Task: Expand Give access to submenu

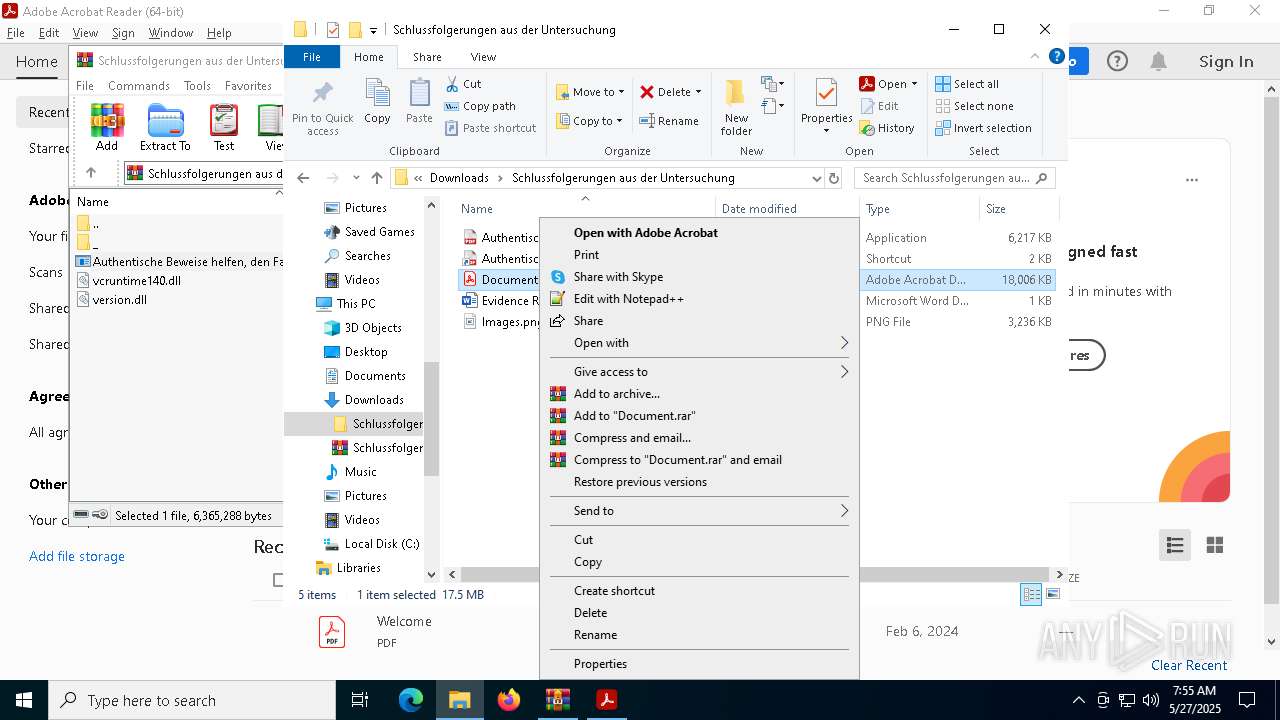Action: pyautogui.click(x=698, y=372)
